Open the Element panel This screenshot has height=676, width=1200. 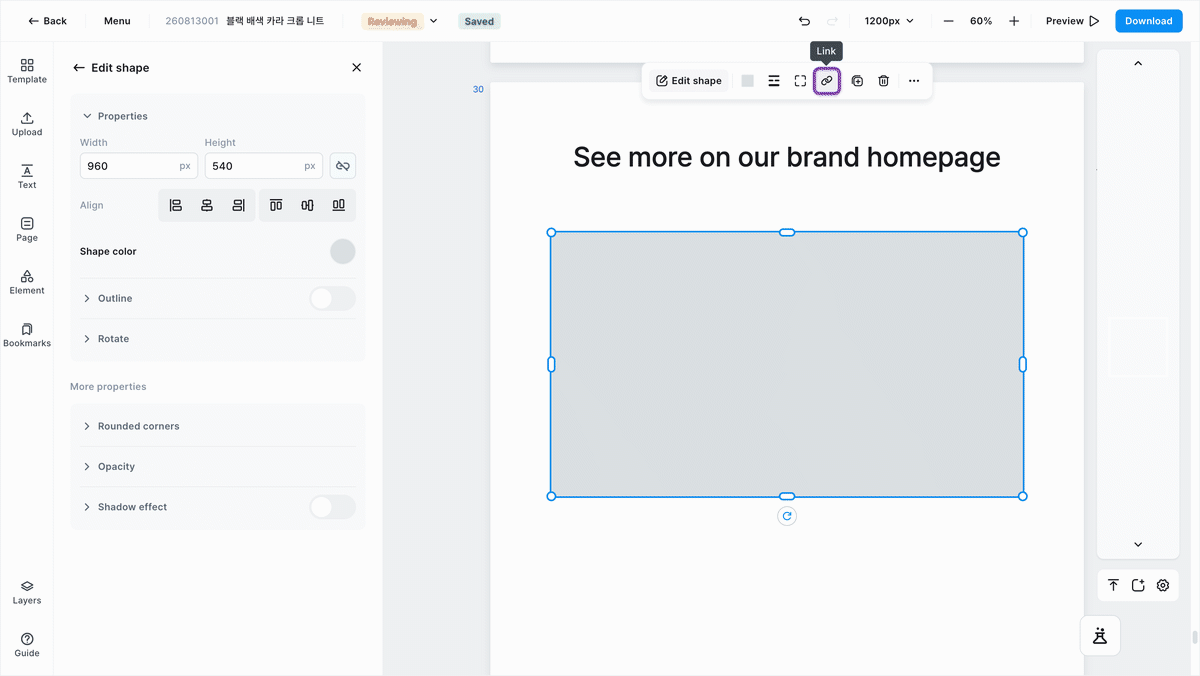click(27, 282)
